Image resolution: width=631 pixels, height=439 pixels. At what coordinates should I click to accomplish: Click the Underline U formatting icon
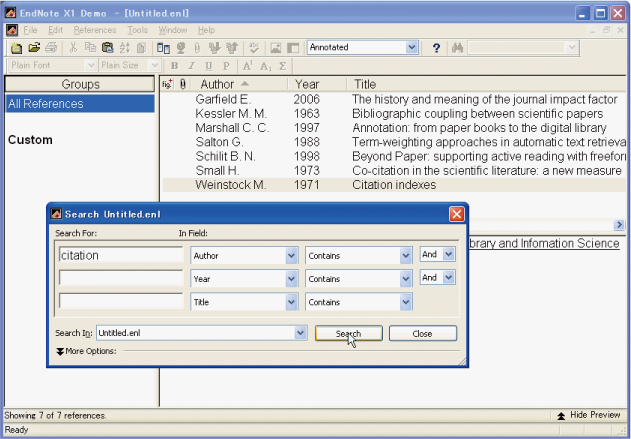point(208,66)
